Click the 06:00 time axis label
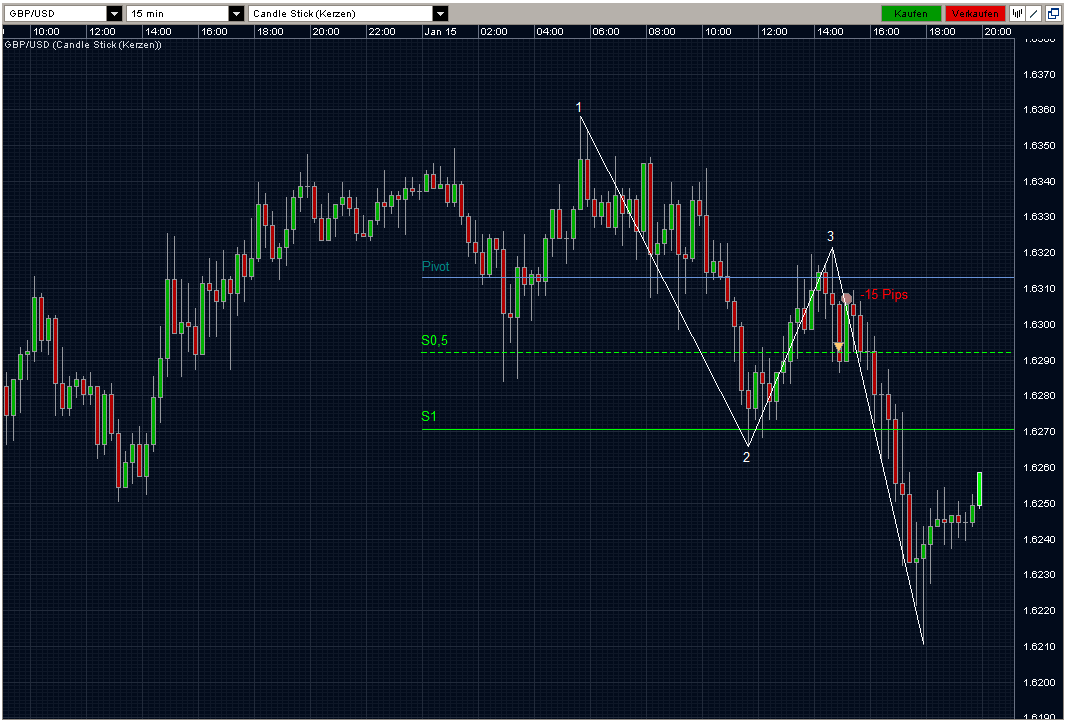This screenshot has height=720, width=1065. point(605,32)
